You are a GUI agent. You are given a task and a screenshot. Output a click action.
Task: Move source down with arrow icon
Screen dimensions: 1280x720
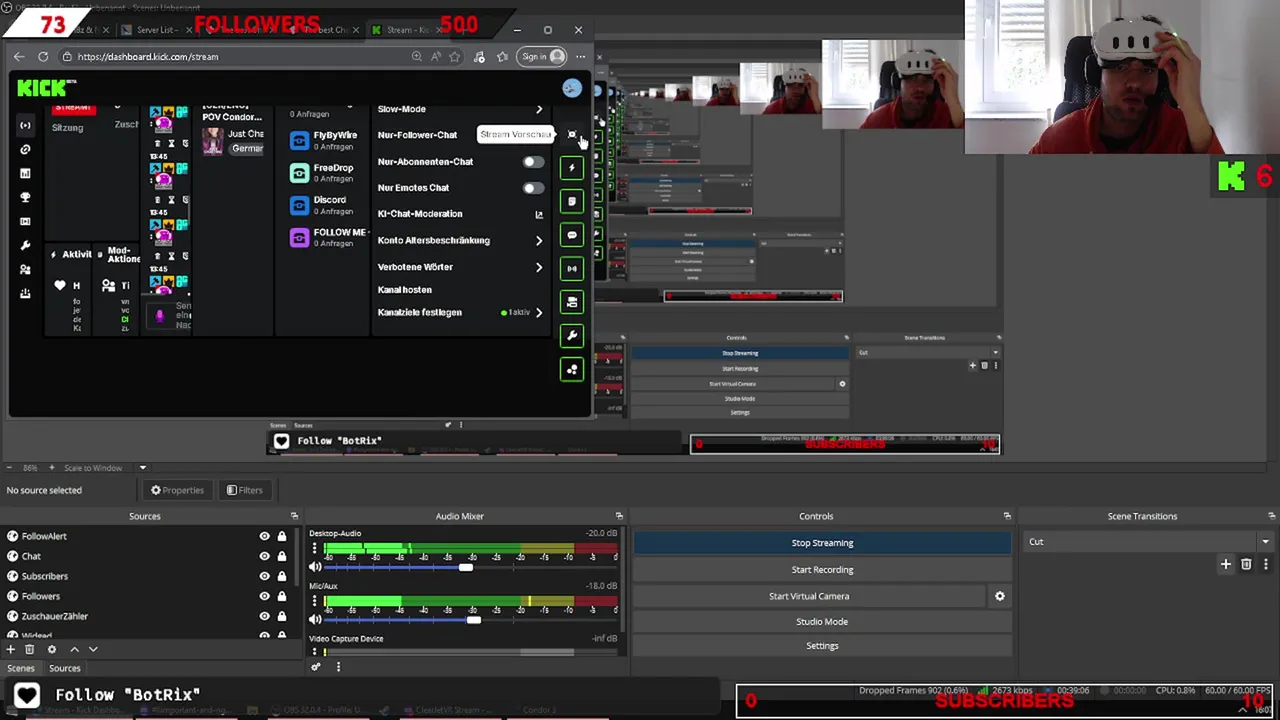tap(93, 649)
